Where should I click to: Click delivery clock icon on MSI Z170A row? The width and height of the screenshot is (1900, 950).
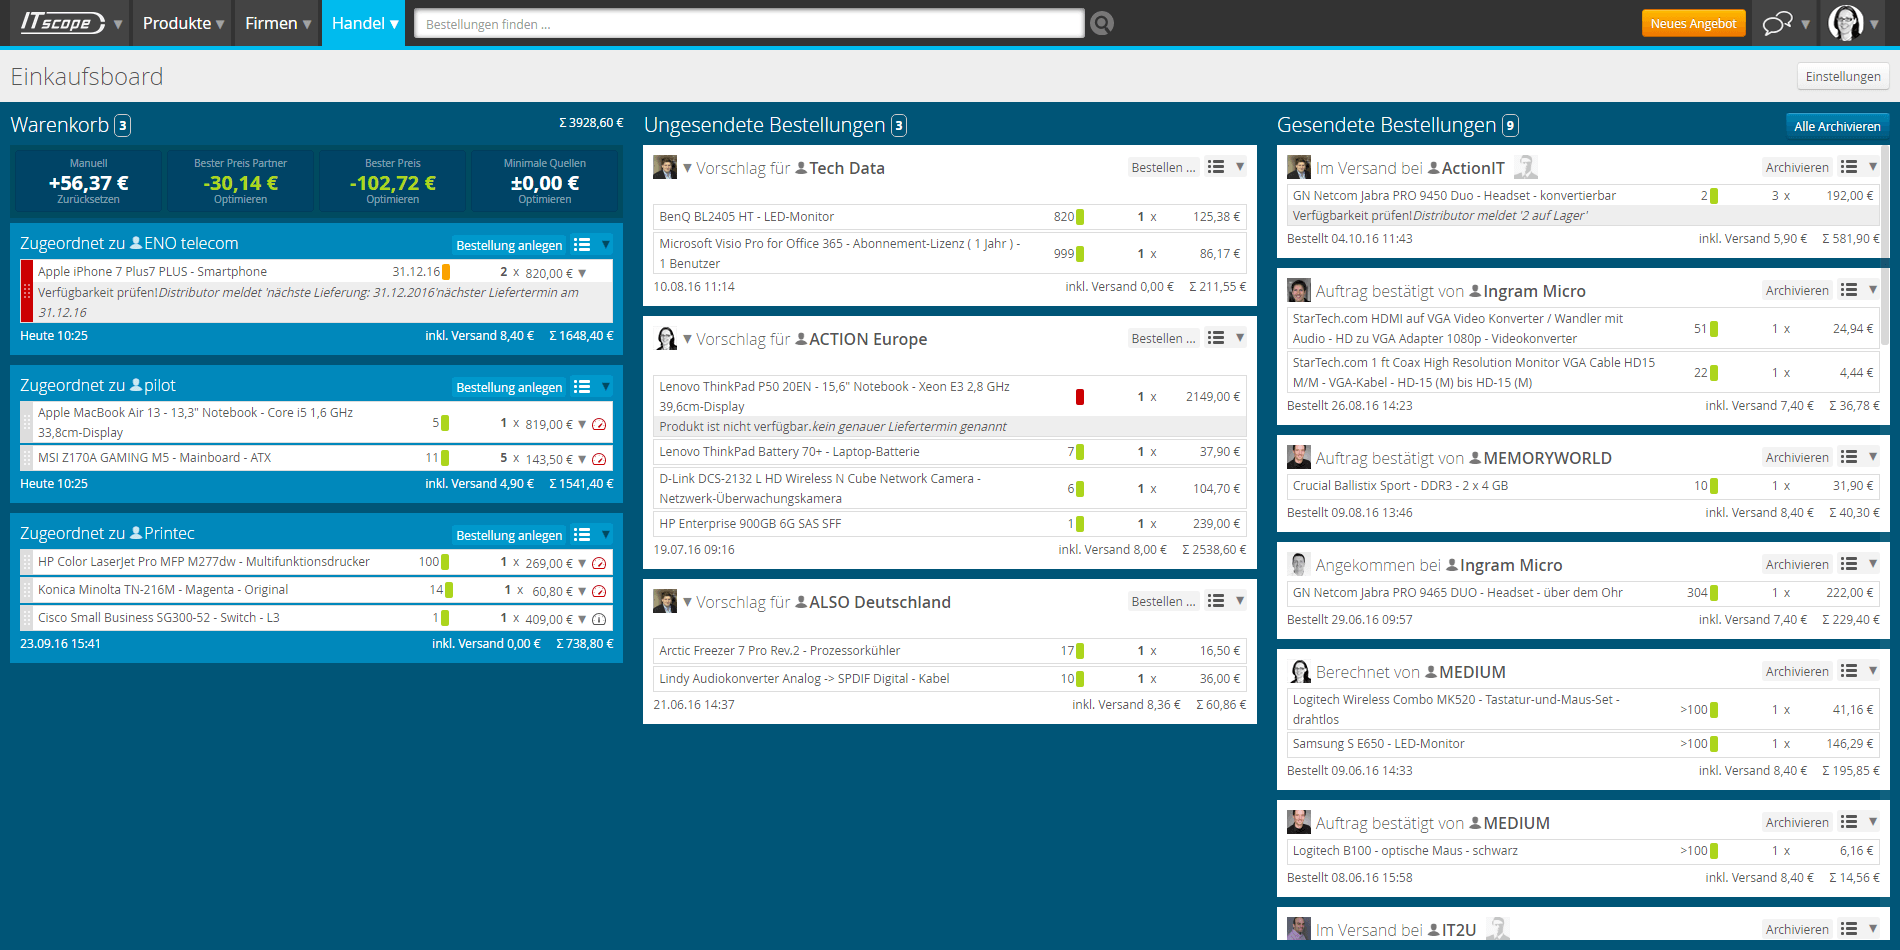click(599, 459)
